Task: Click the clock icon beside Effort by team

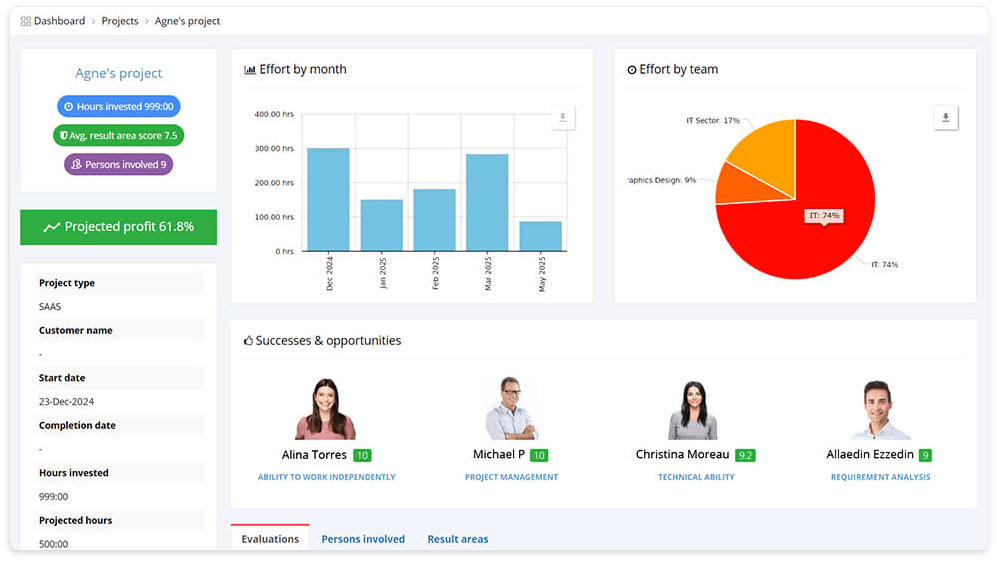Action: click(x=632, y=70)
